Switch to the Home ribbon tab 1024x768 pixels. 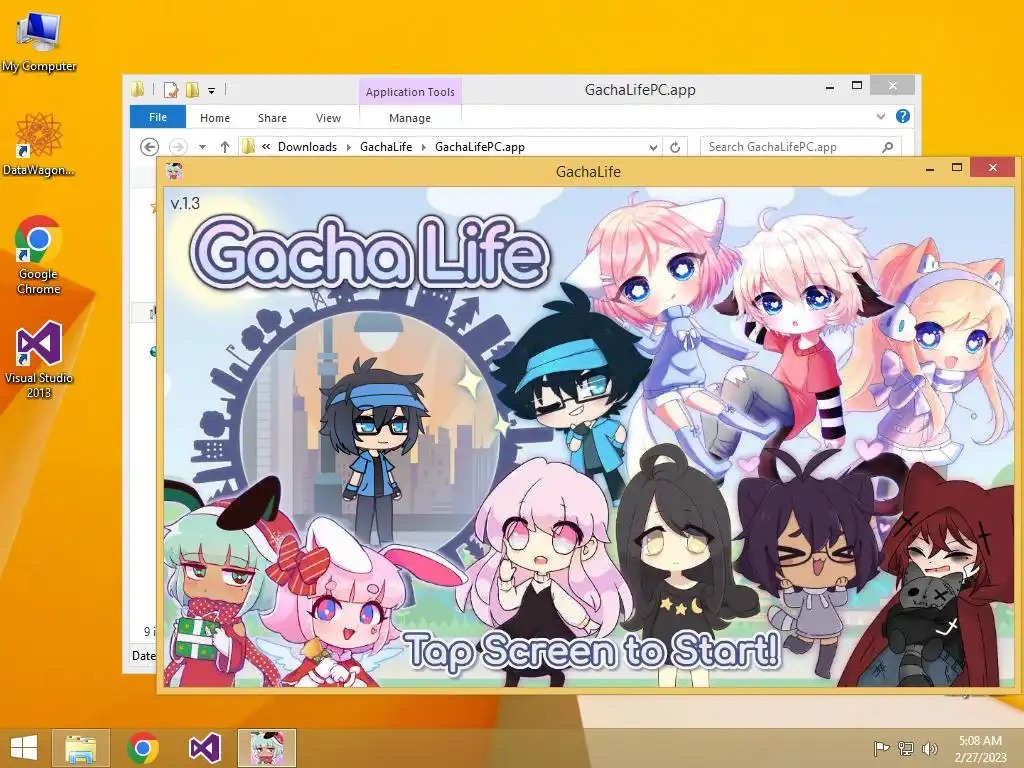215,118
